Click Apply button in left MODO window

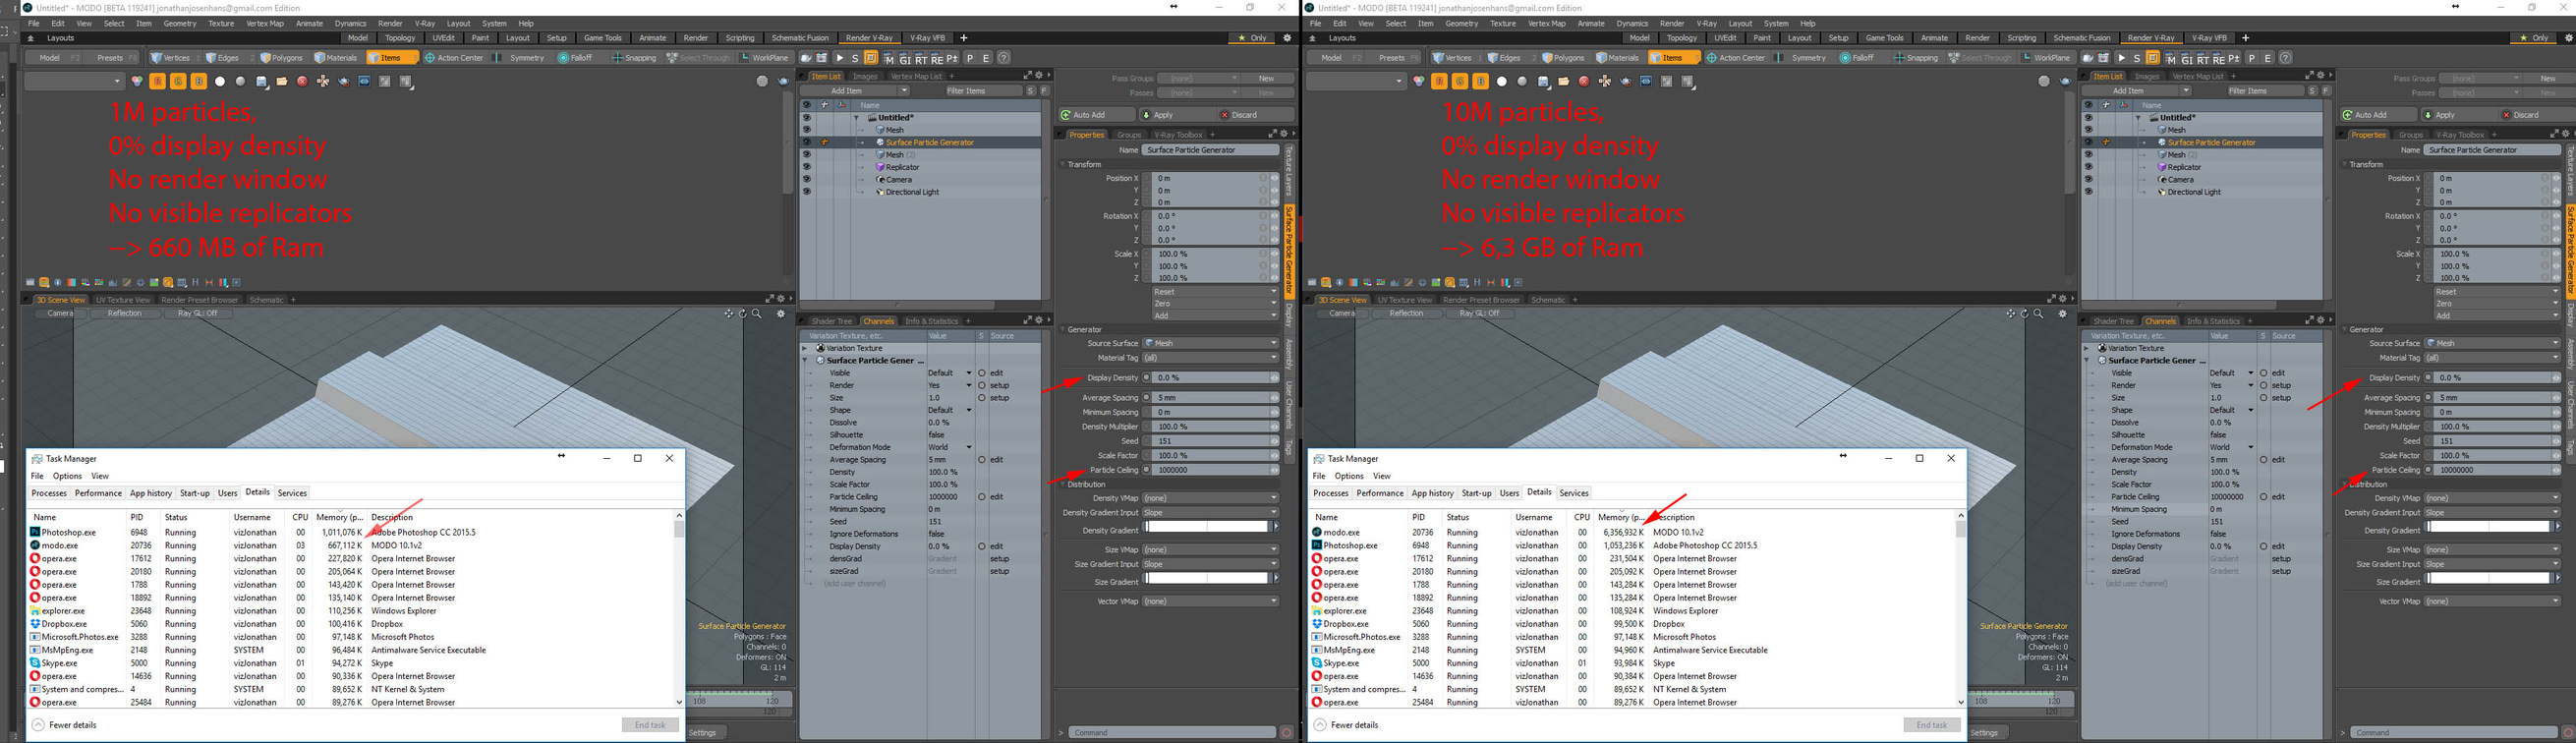[1177, 115]
